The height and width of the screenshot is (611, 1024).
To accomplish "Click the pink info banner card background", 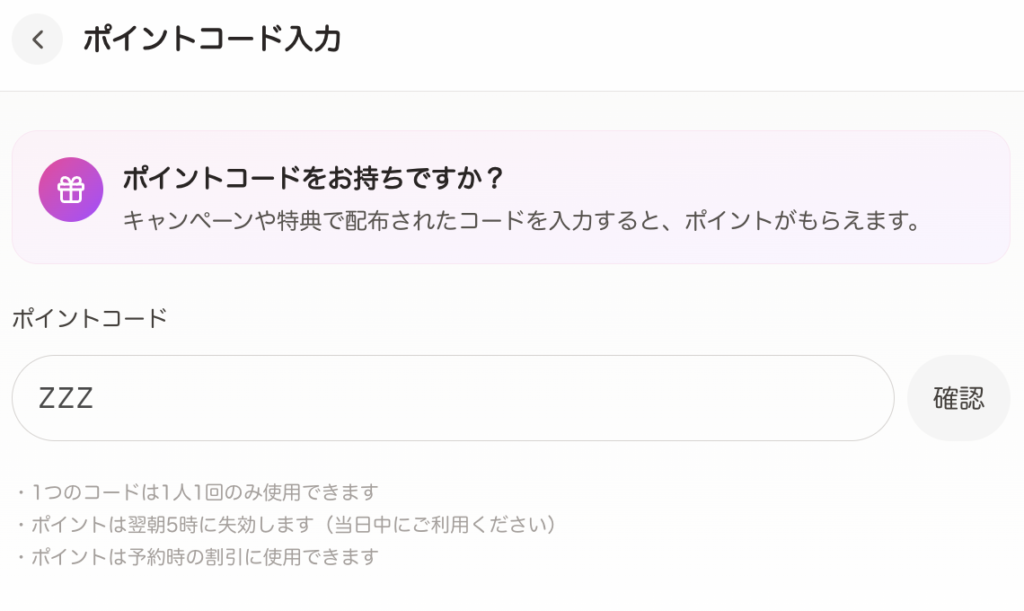I will [960, 160].
